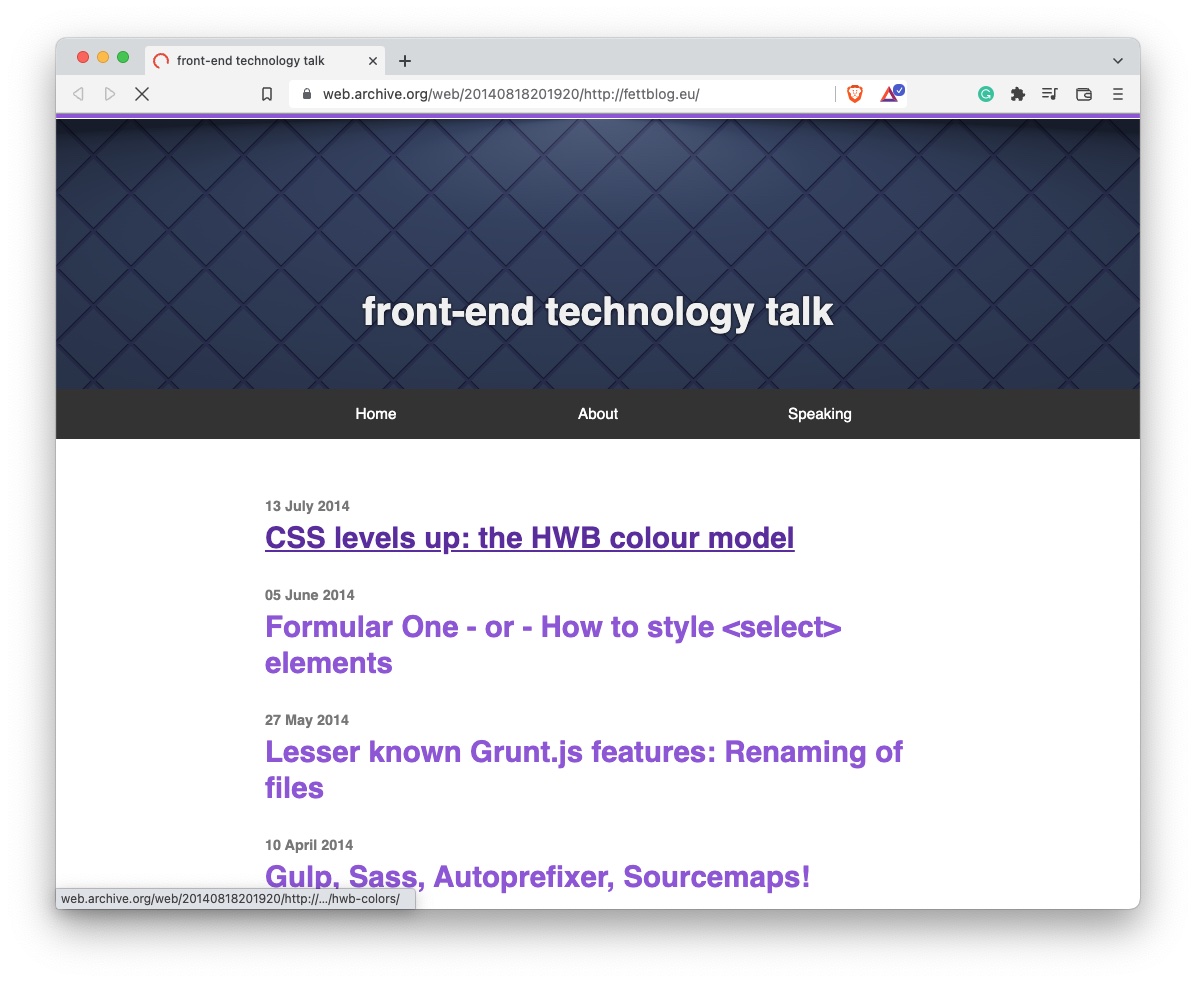Screen dimensions: 1196x983
Task: Stop page loading with the X icon
Action: 142,93
